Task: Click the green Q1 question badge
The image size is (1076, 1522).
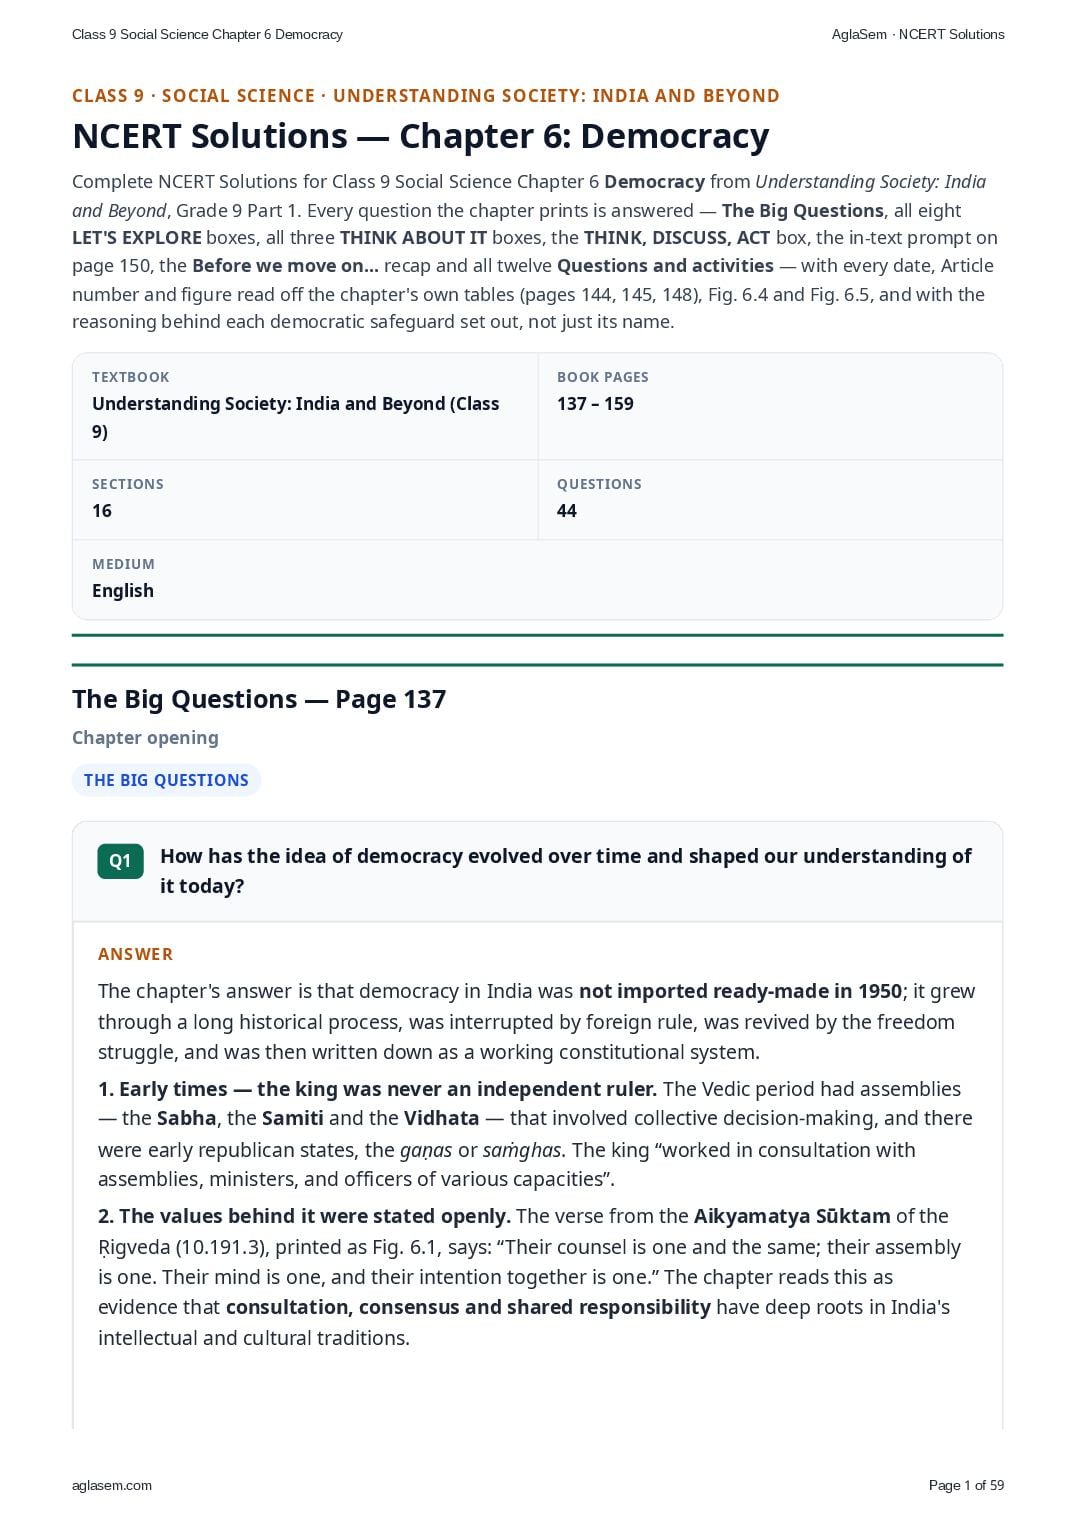Action: pos(120,861)
